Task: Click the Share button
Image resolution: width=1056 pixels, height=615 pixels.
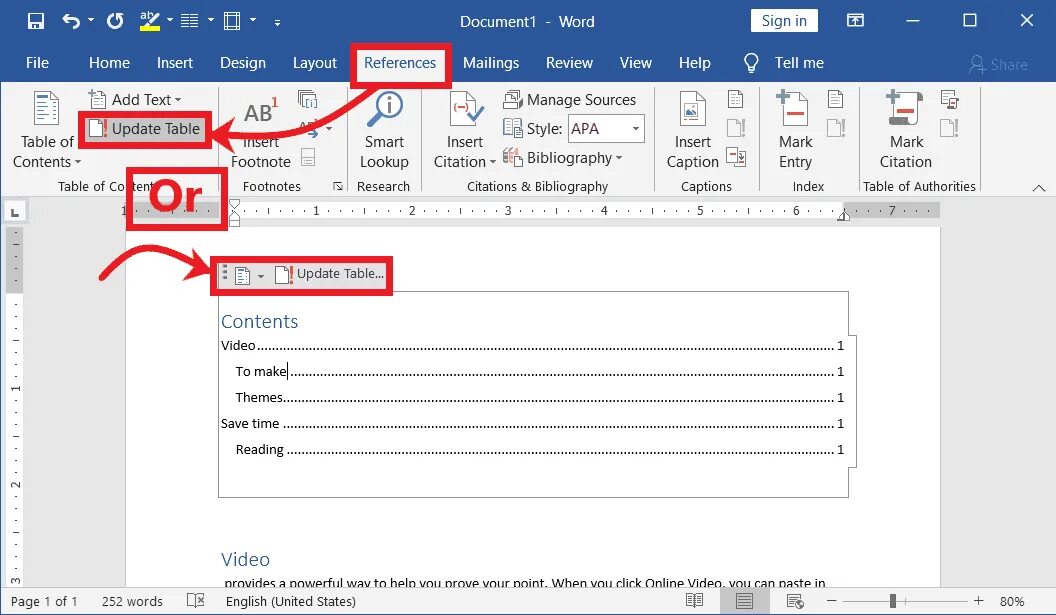Action: pos(999,65)
